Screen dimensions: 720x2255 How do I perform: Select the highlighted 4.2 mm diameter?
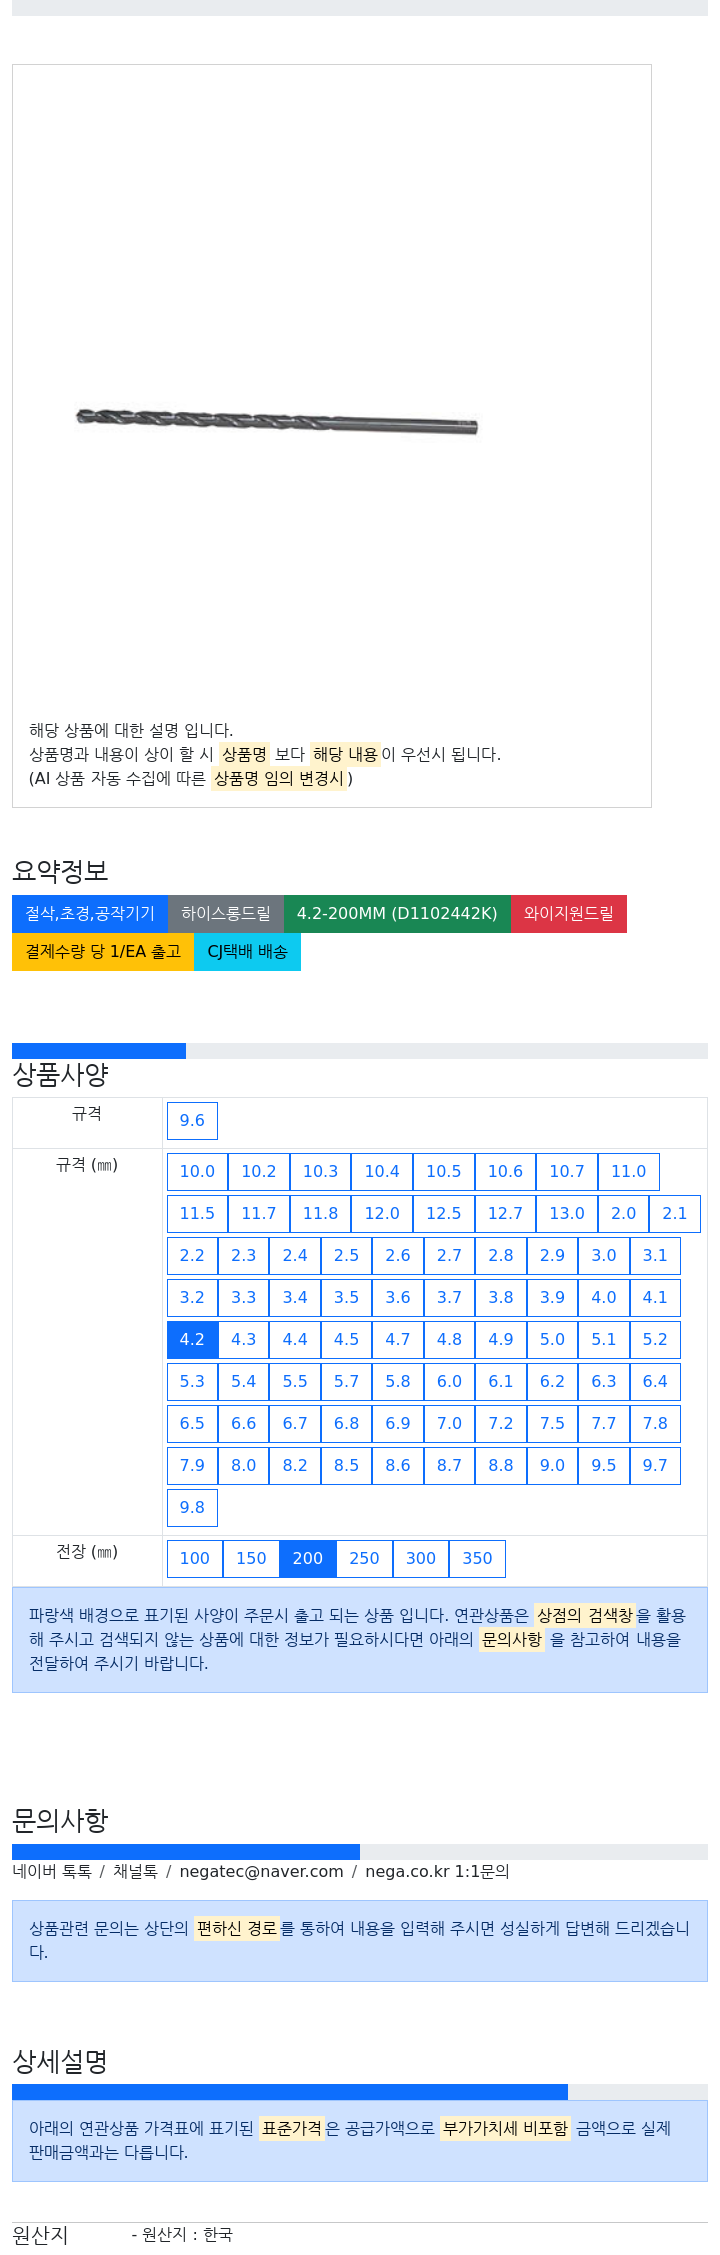(192, 1340)
